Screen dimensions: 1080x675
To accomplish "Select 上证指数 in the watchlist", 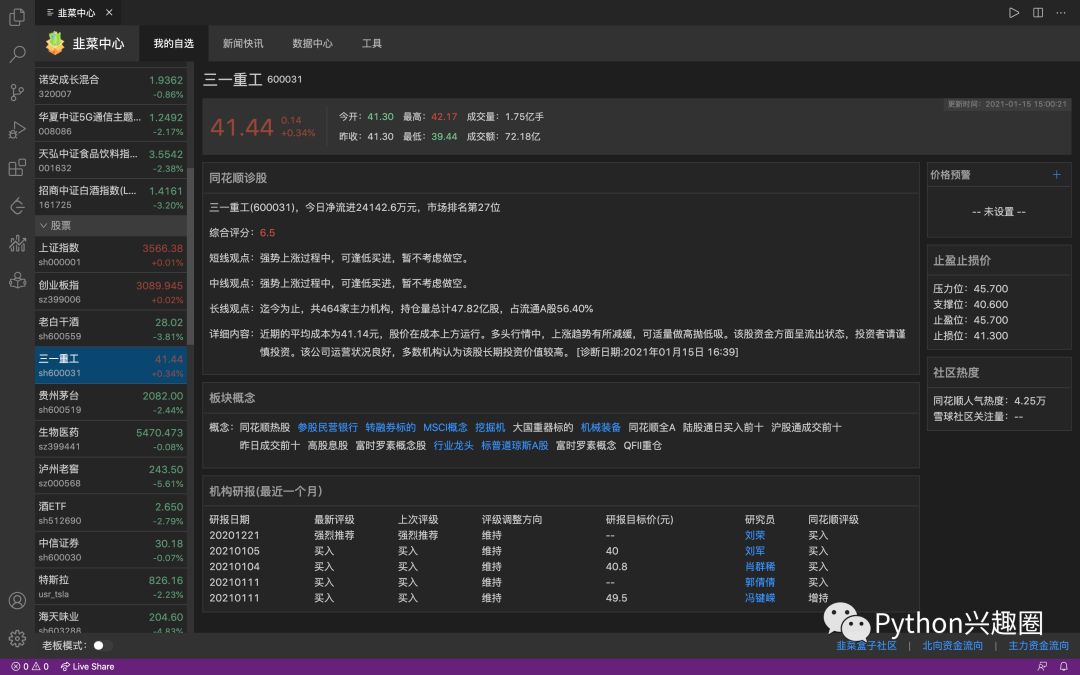I will (x=111, y=254).
